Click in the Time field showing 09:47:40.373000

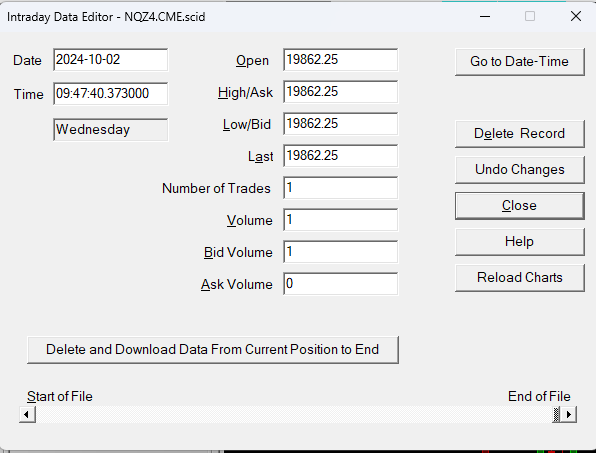click(110, 93)
